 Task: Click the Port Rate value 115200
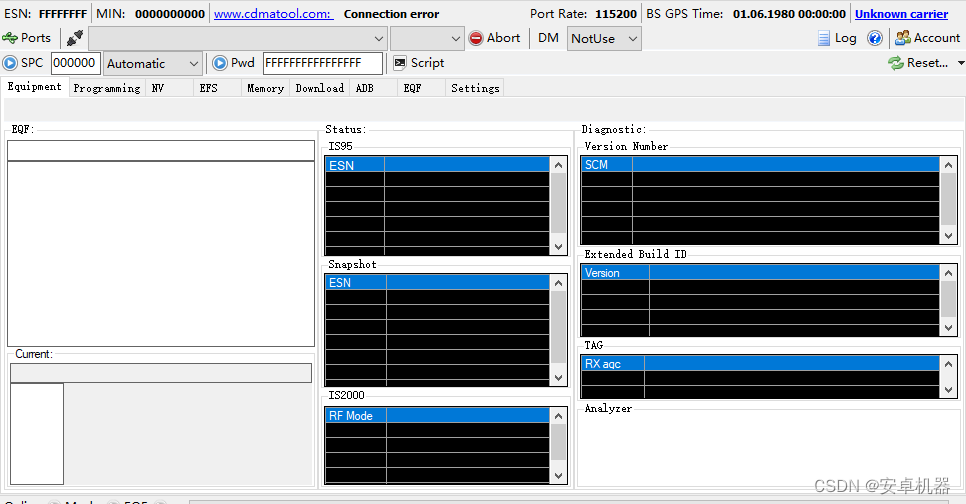click(x=615, y=14)
